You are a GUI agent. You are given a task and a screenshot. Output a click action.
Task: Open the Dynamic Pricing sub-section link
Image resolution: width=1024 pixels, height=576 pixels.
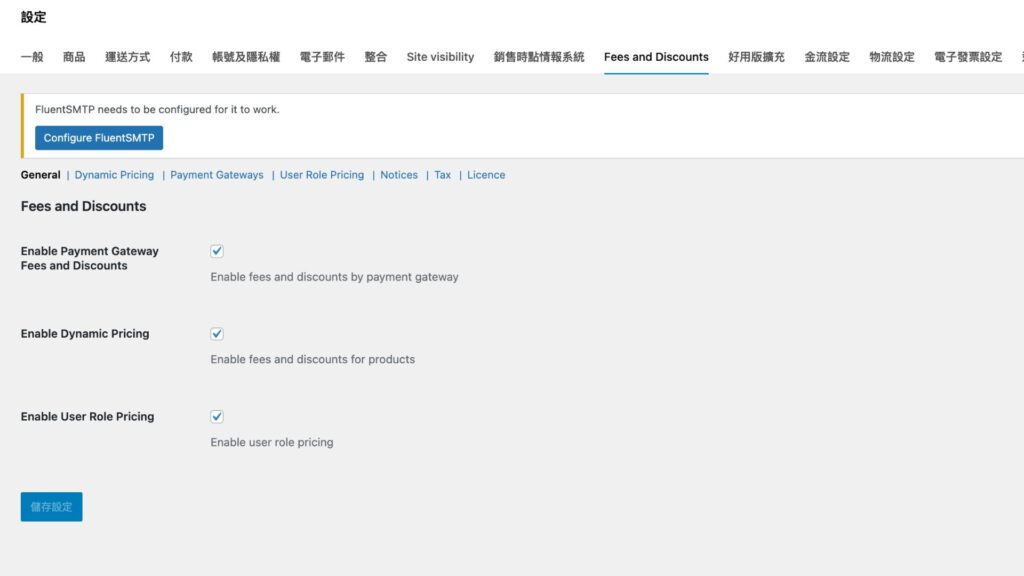point(114,175)
